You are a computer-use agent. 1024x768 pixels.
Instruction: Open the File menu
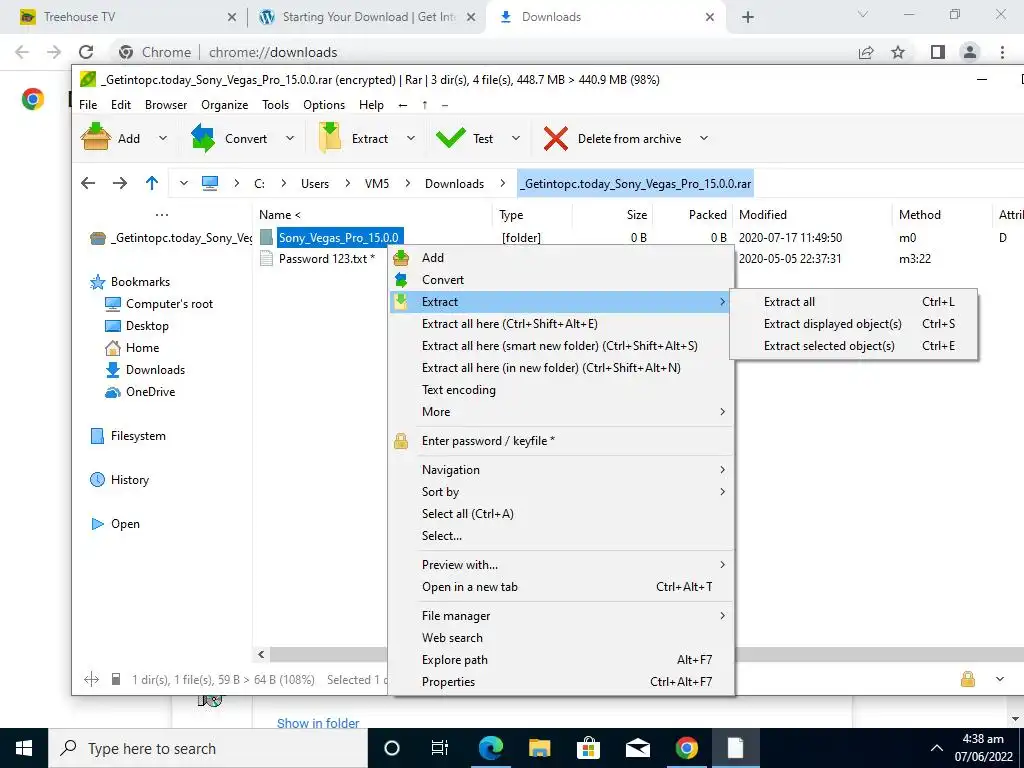click(x=88, y=104)
